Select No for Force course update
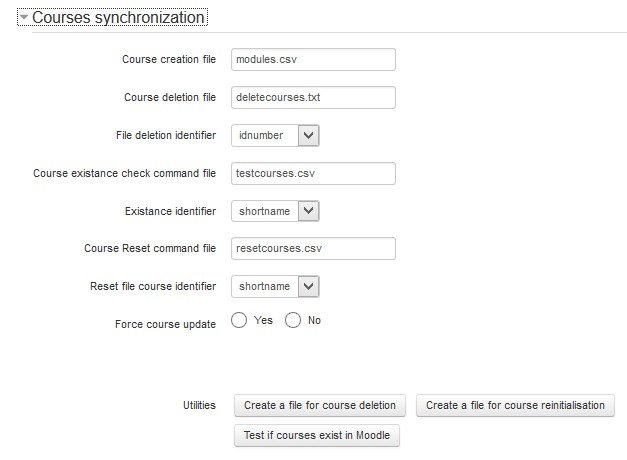This screenshot has width=627, height=460. (x=293, y=320)
